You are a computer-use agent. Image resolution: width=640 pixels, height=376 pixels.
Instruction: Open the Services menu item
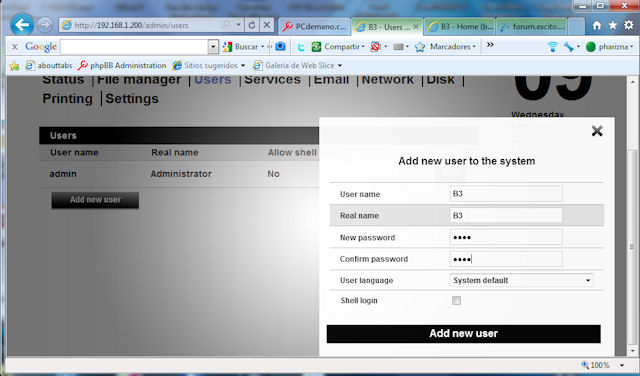coord(272,80)
